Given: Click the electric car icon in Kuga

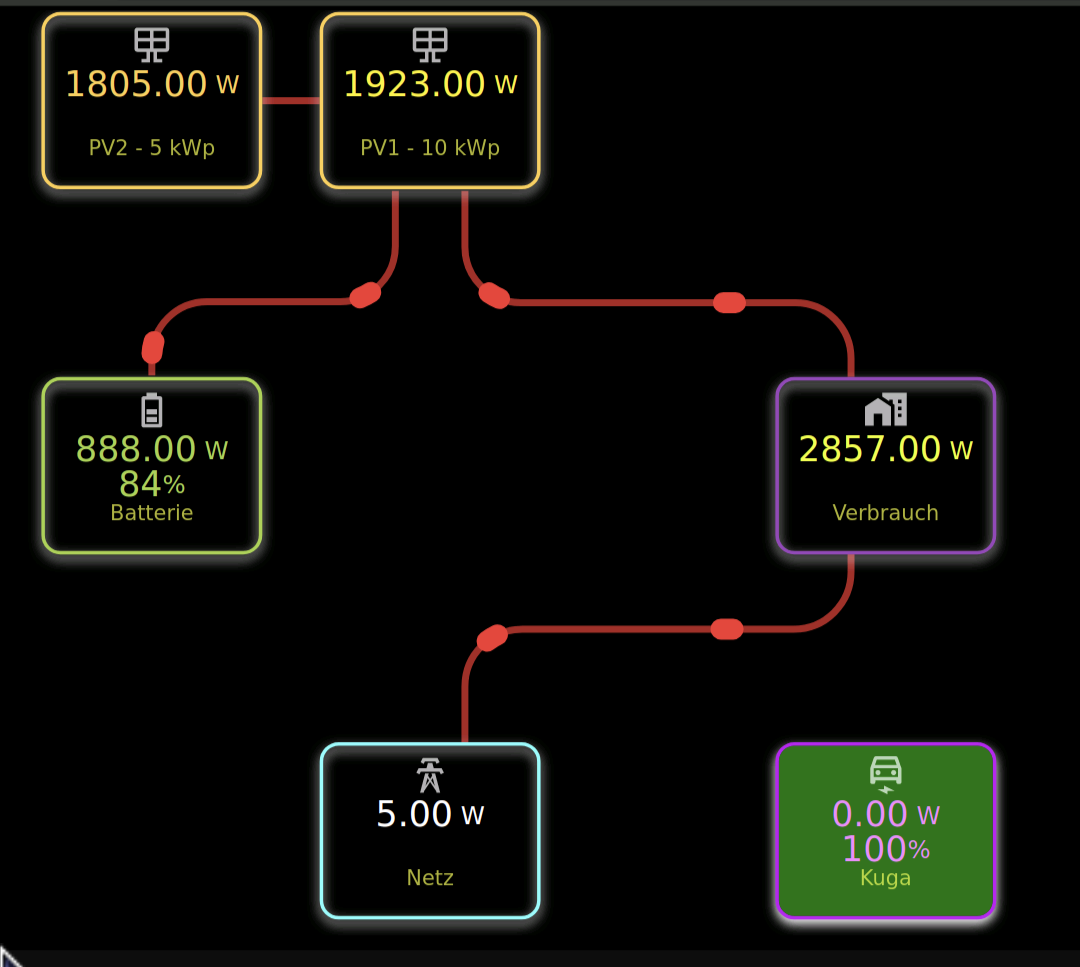Looking at the screenshot, I should click(886, 772).
